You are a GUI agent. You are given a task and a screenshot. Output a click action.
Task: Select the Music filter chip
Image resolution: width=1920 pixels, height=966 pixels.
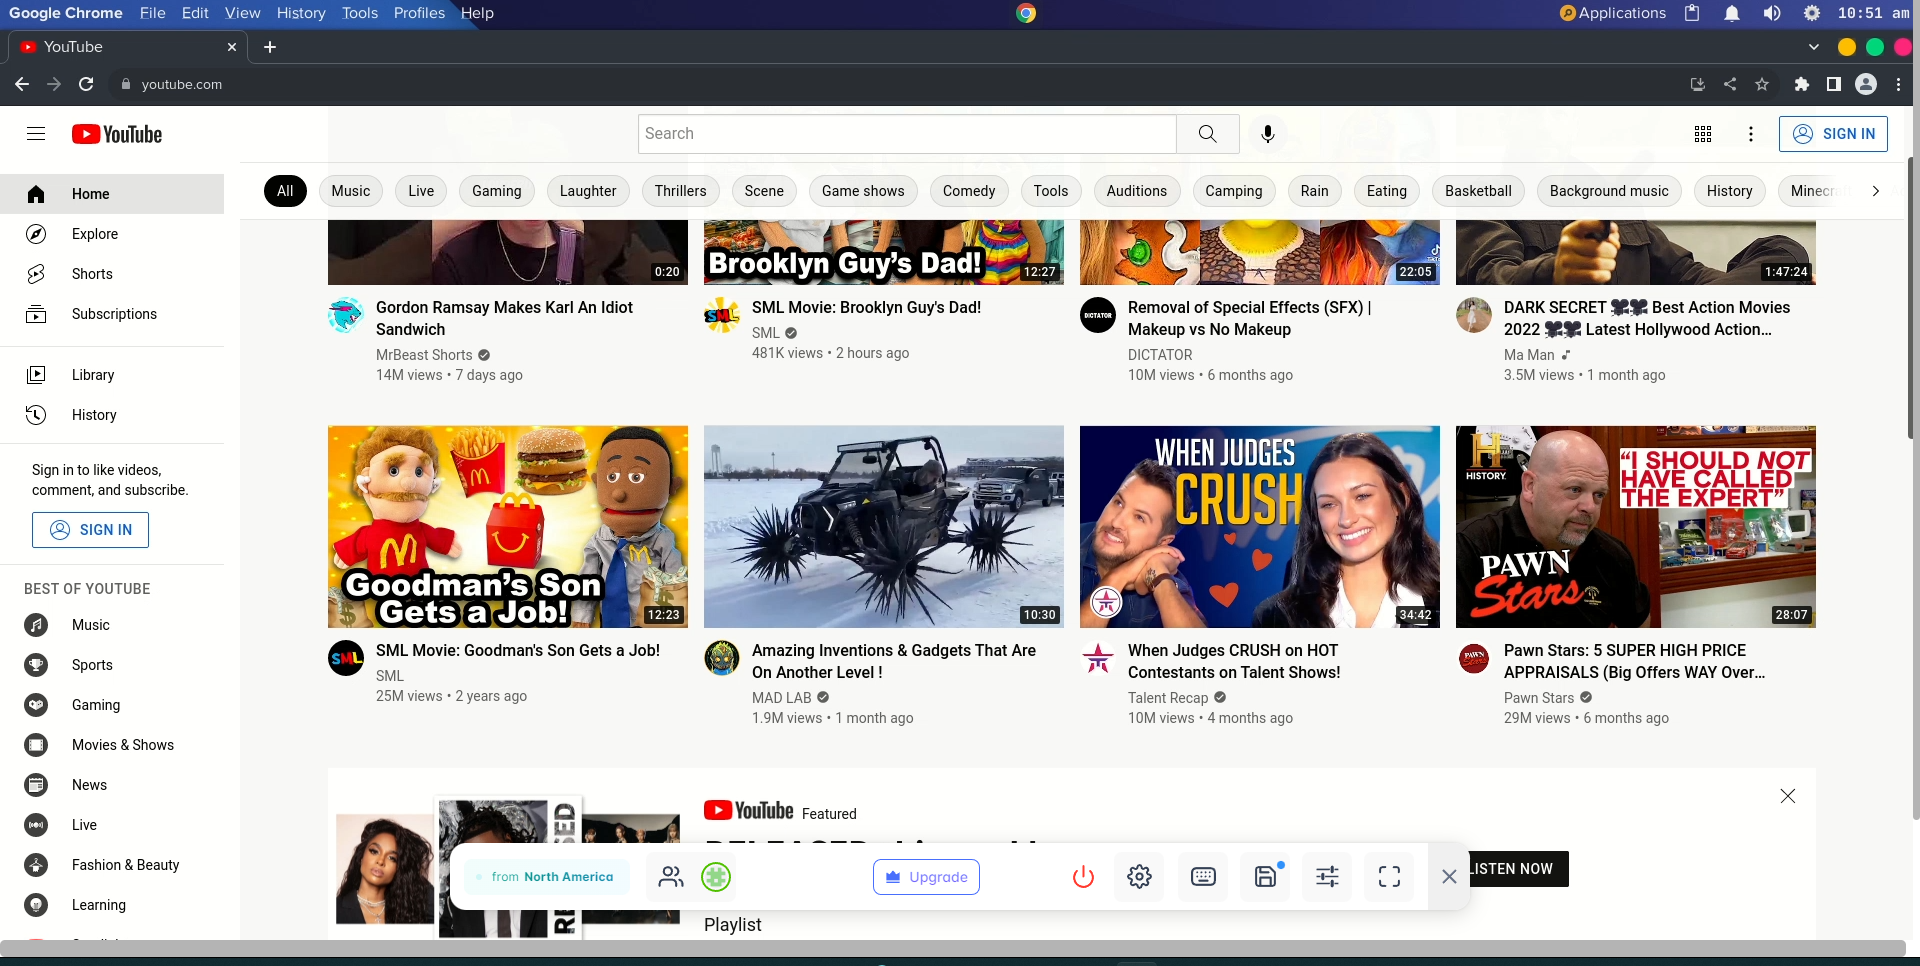tap(351, 191)
